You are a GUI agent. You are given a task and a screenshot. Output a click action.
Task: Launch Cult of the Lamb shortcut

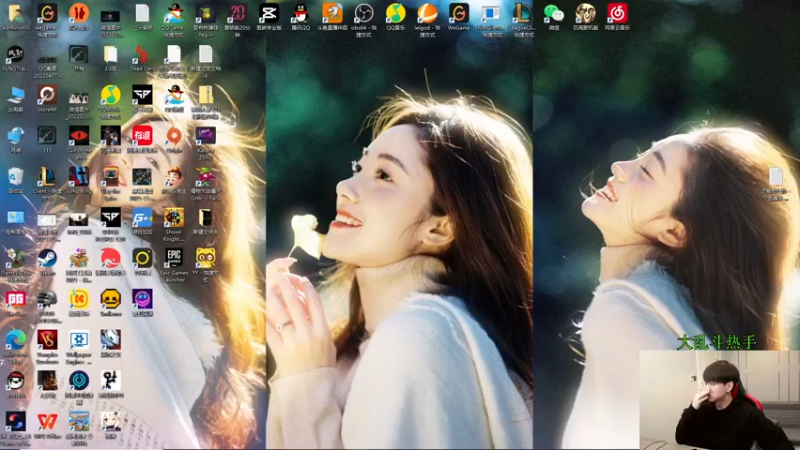pyautogui.click(x=79, y=136)
